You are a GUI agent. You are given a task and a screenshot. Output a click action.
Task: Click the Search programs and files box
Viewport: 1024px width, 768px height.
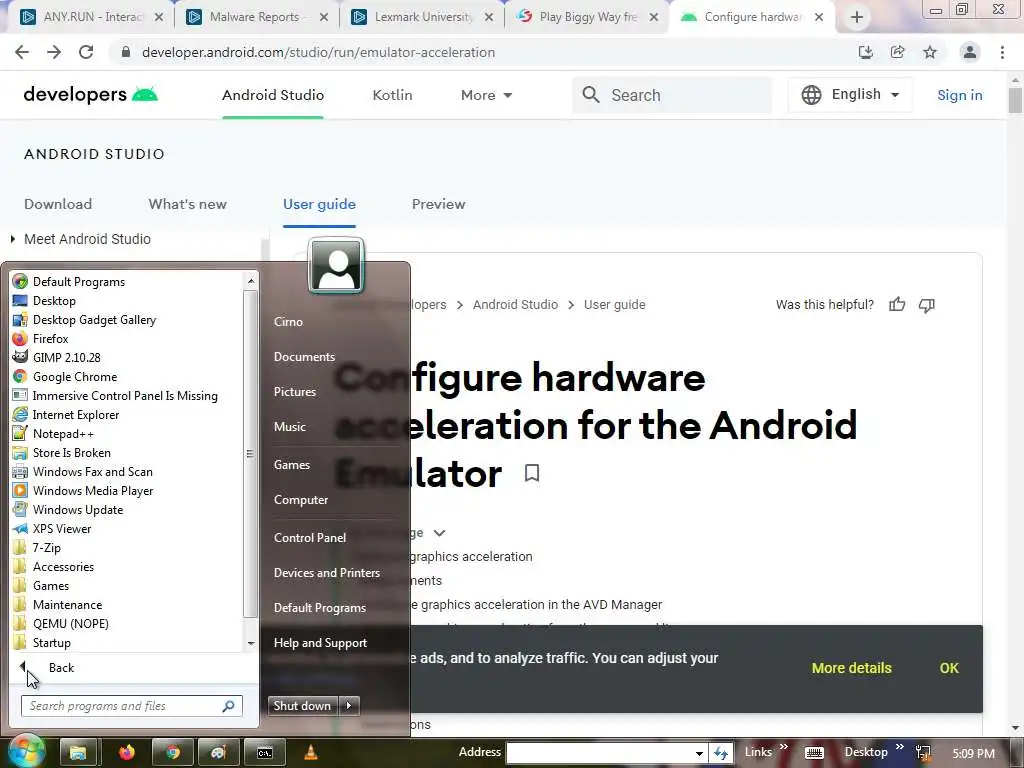pos(131,706)
